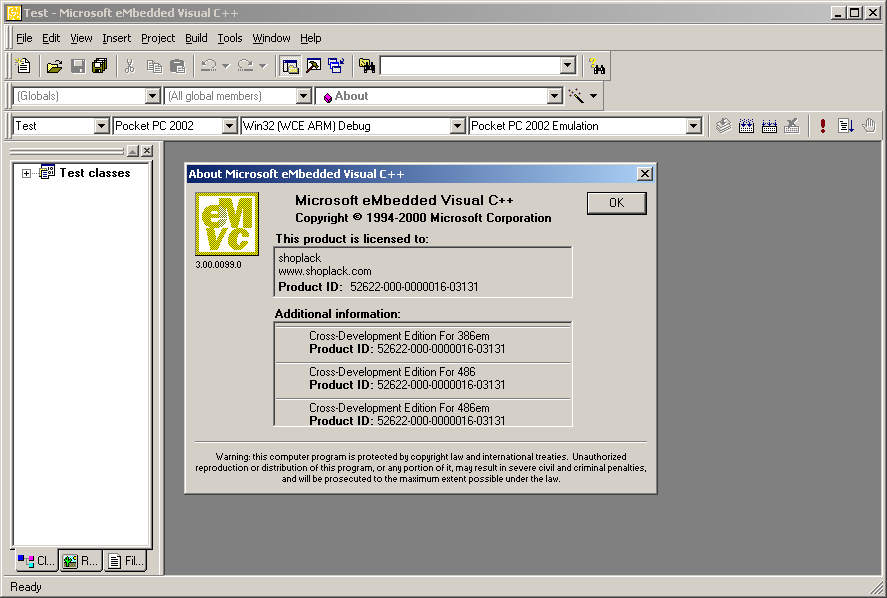
Task: Click the Save floppy disk icon
Action: point(77,66)
